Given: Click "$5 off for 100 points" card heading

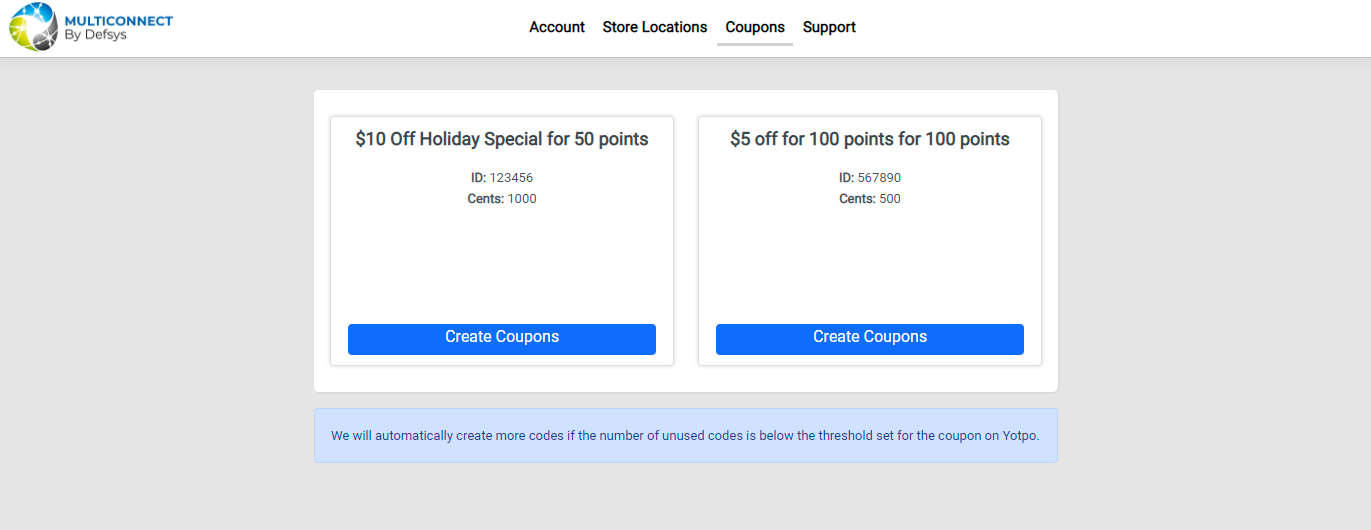Looking at the screenshot, I should pos(869,139).
